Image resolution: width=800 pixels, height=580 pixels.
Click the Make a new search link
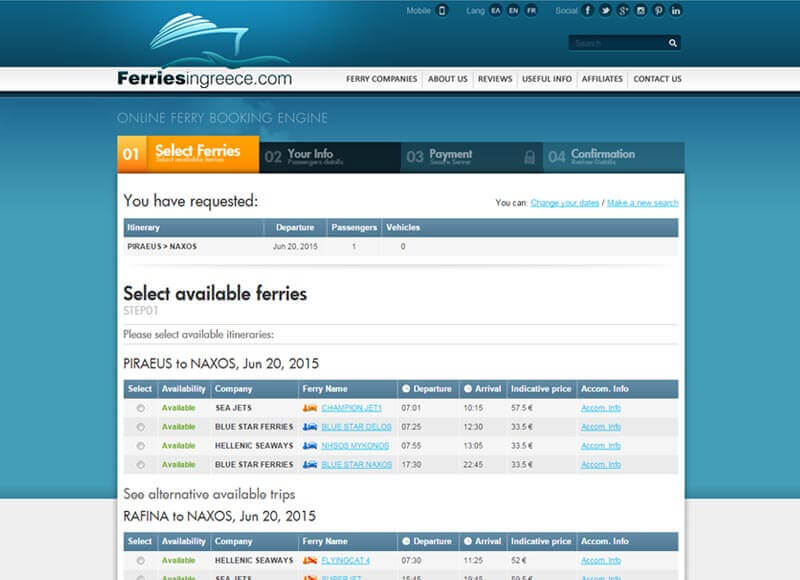tap(643, 203)
